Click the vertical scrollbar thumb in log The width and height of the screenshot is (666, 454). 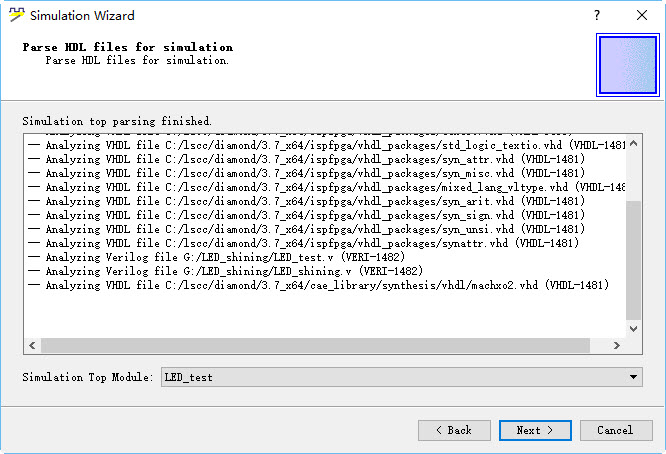tap(633, 260)
